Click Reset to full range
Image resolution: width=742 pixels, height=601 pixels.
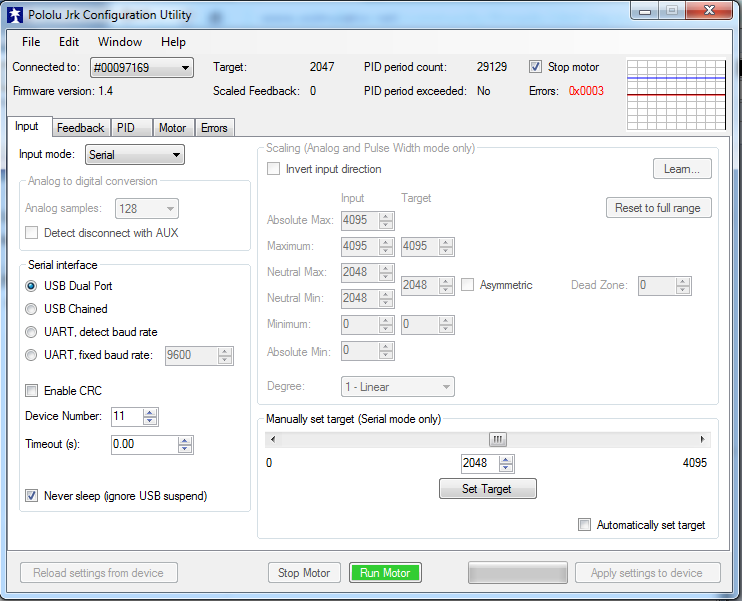pyautogui.click(x=658, y=208)
